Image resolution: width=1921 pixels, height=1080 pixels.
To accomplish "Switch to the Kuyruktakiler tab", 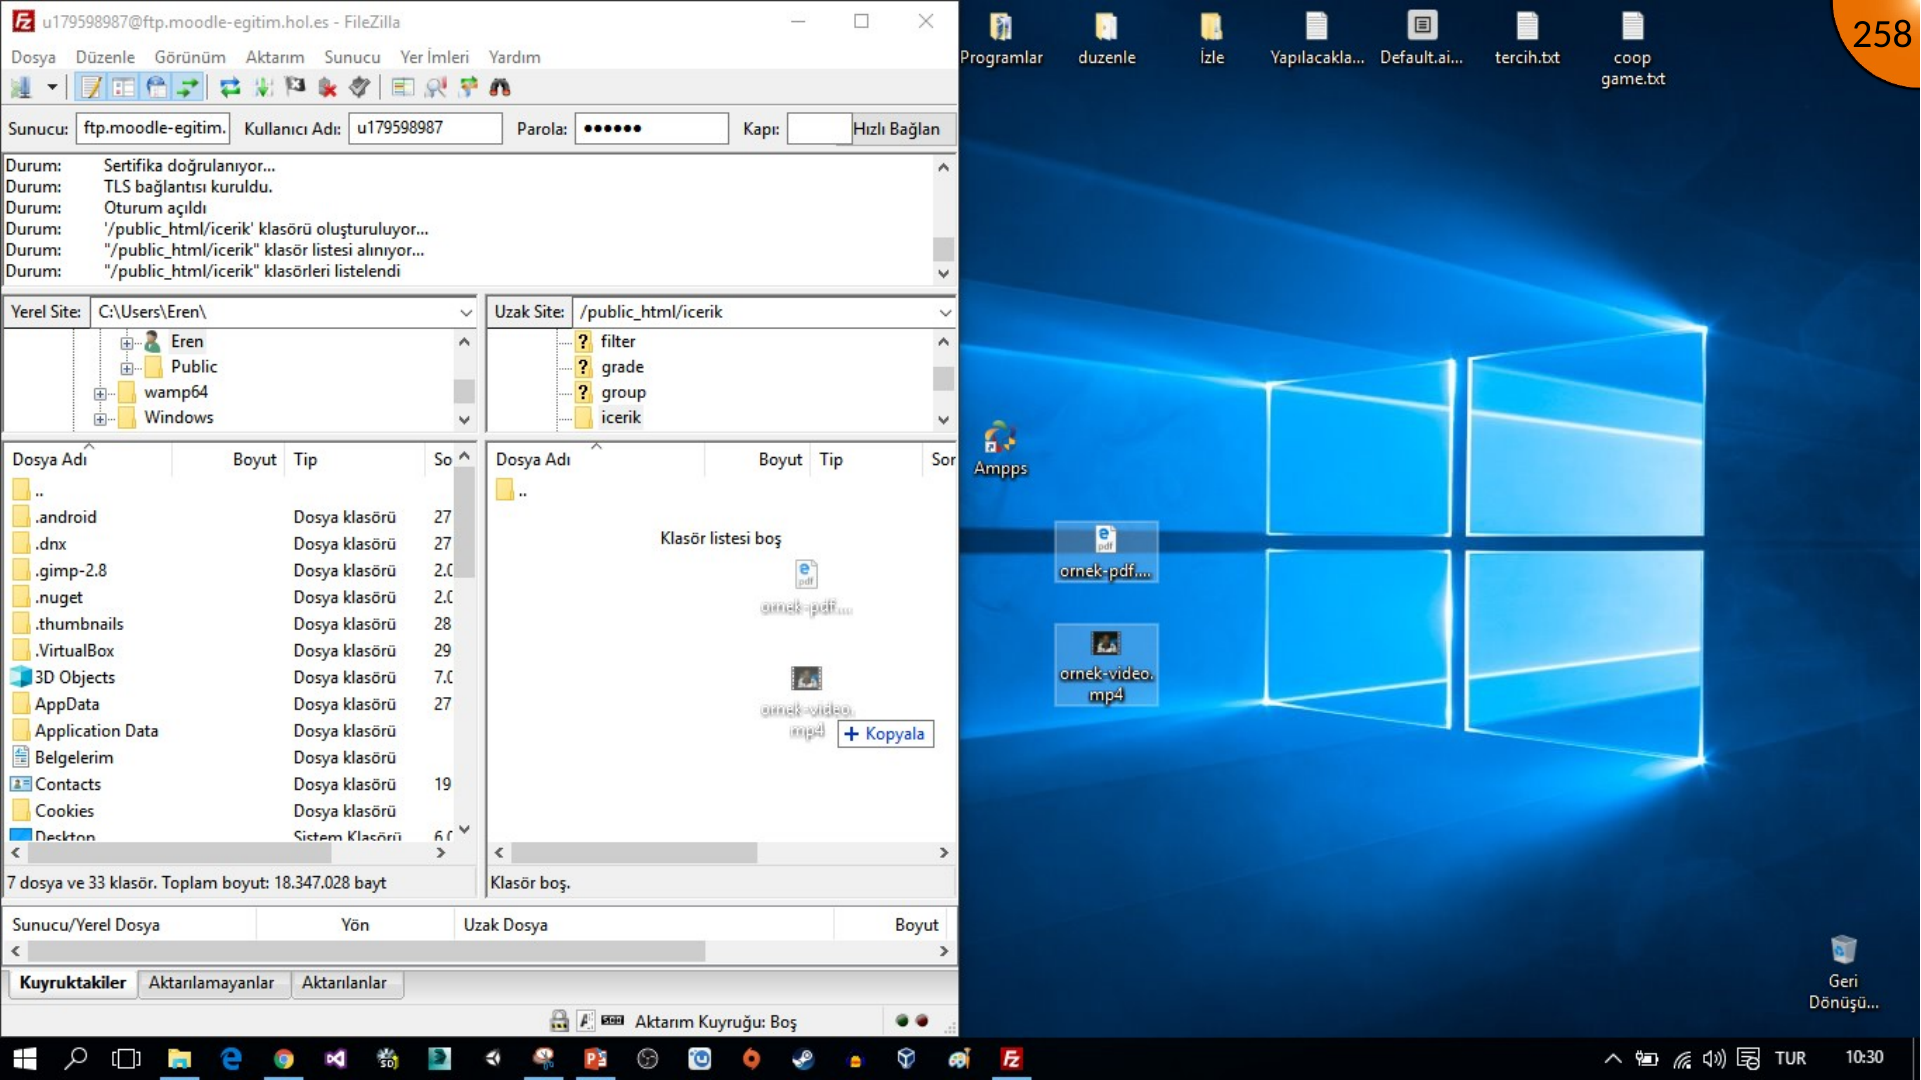I will click(x=72, y=983).
